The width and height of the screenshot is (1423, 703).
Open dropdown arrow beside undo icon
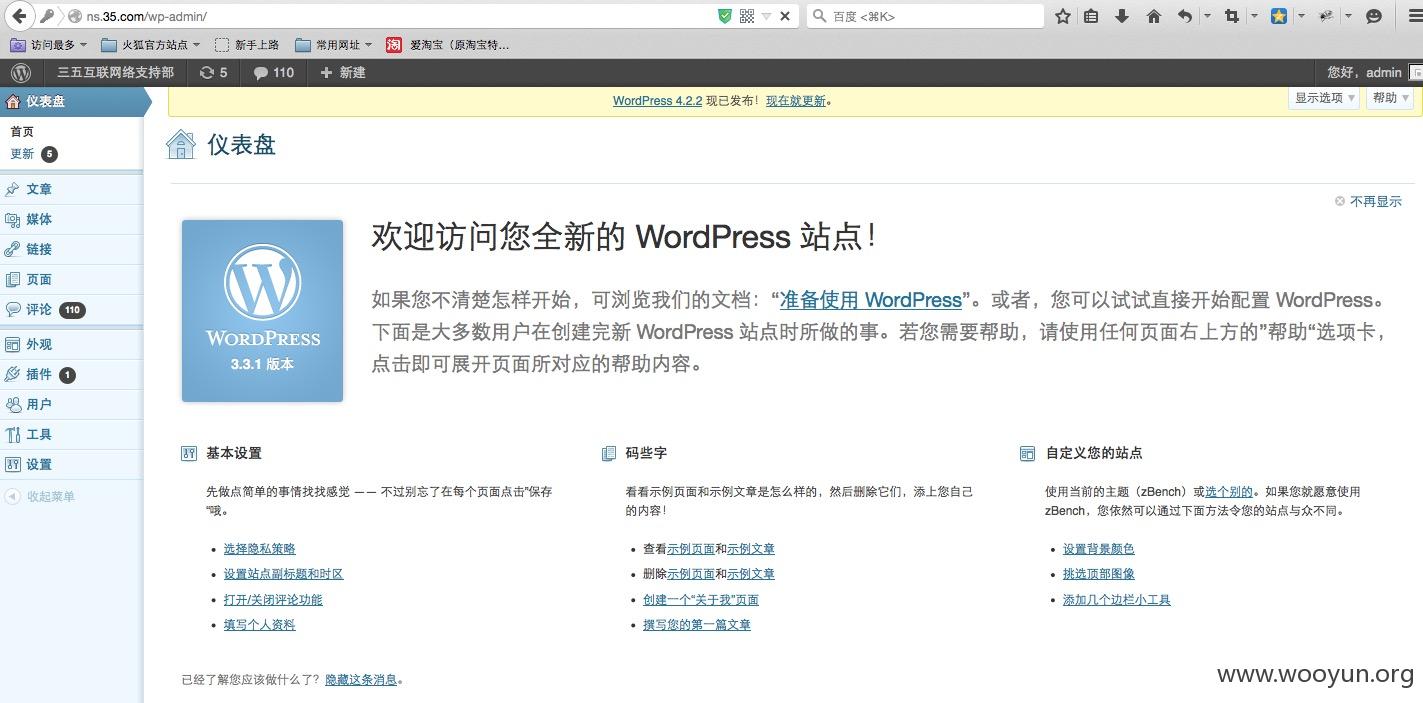pos(1207,16)
